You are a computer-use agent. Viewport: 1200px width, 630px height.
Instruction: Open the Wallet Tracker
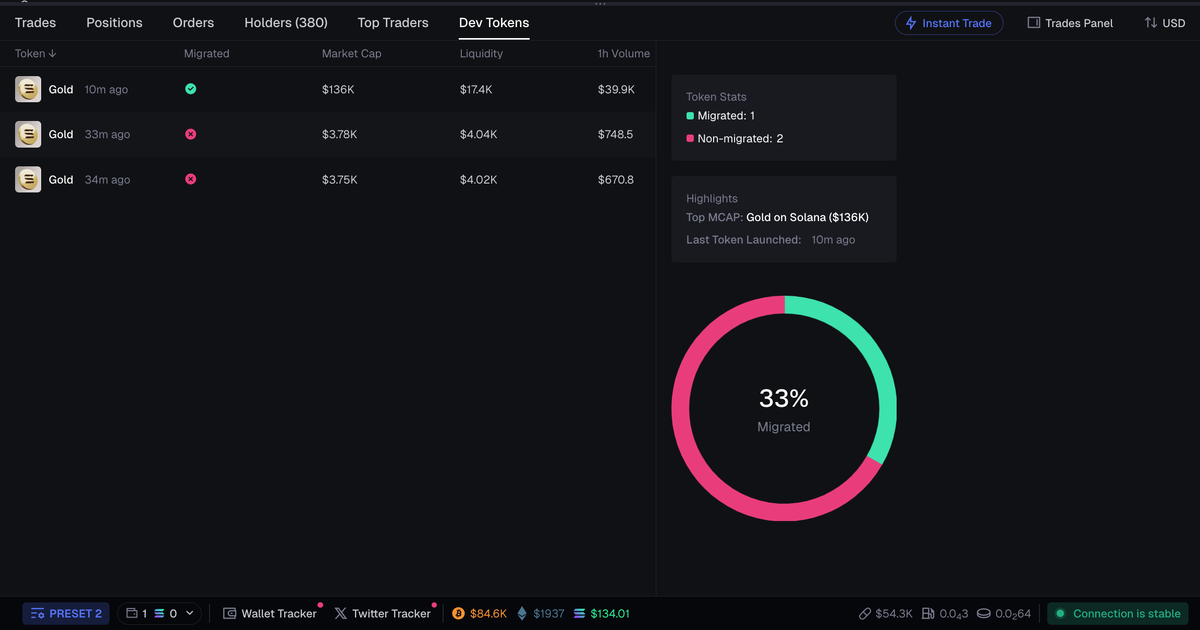pos(269,613)
